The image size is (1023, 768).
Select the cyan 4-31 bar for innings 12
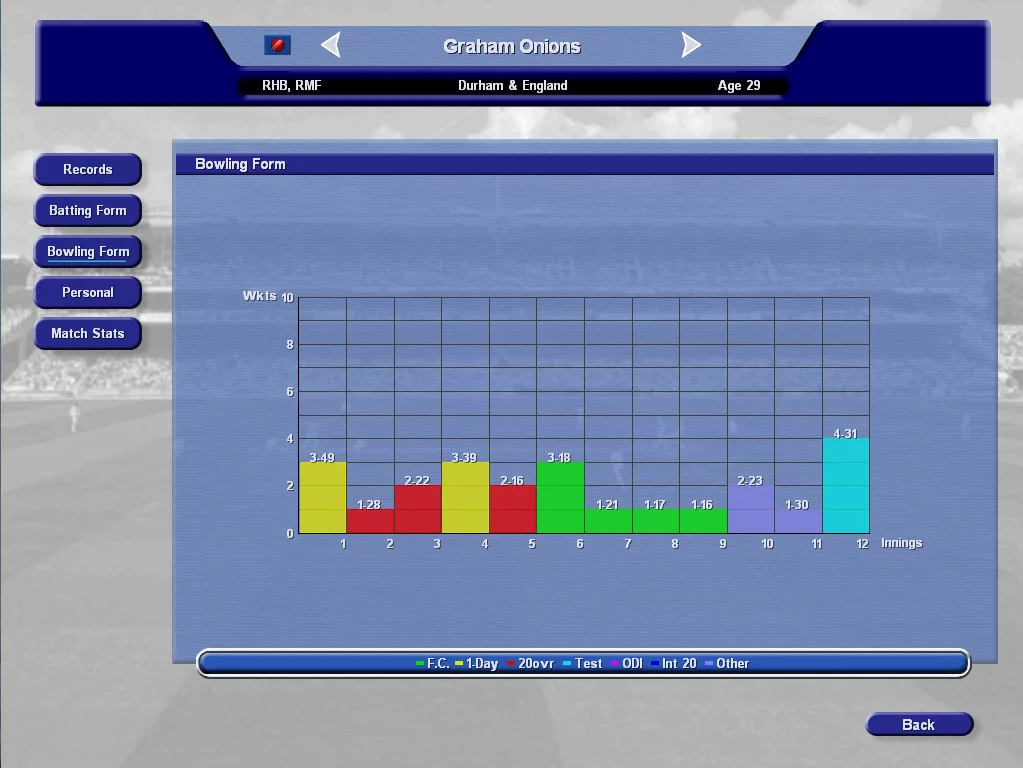(846, 486)
